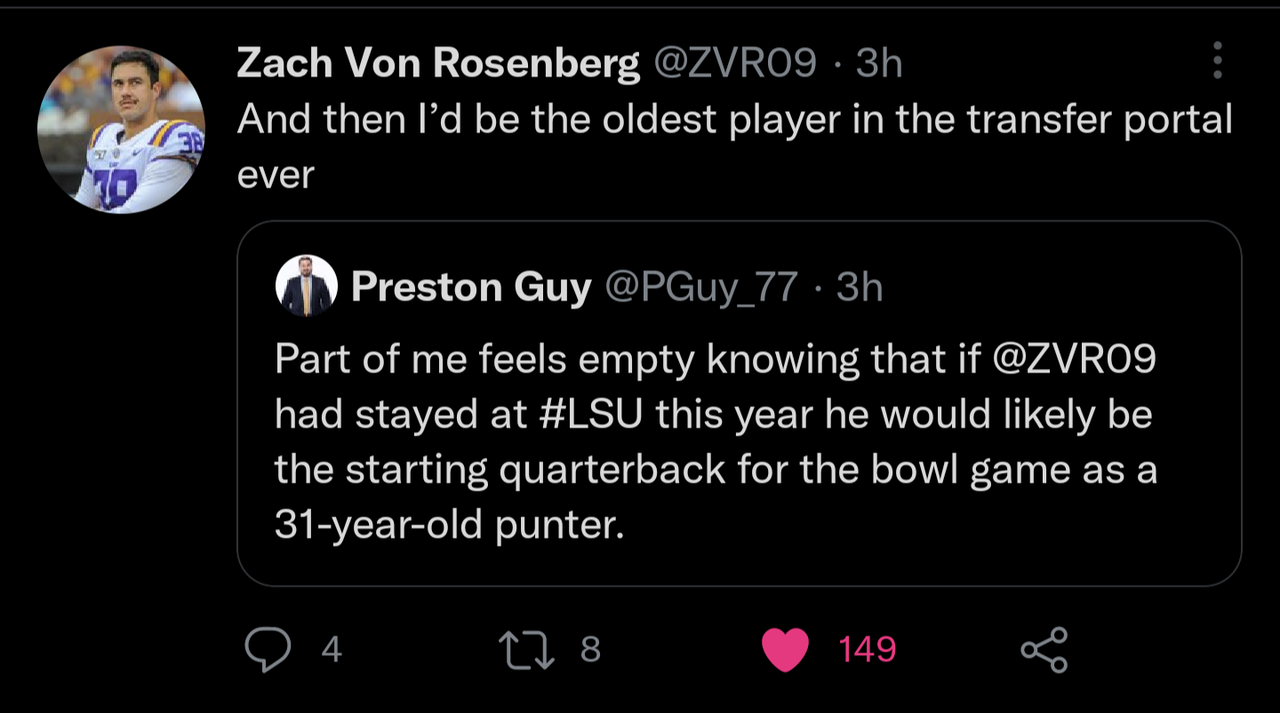Click the 149 likes count
This screenshot has width=1280, height=713.
pyautogui.click(x=867, y=650)
